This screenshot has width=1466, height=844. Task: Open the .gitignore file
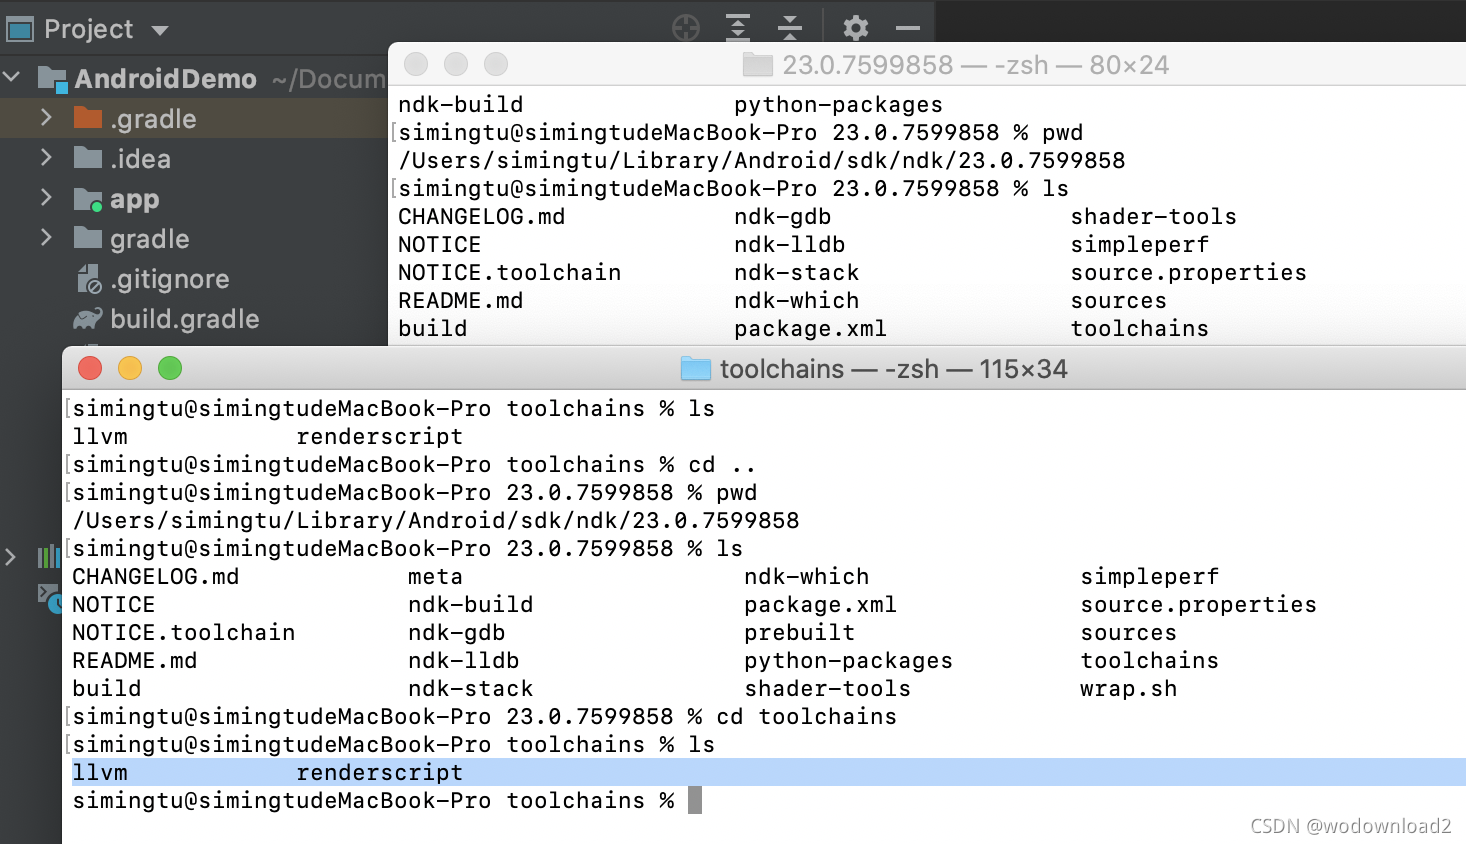click(x=170, y=279)
